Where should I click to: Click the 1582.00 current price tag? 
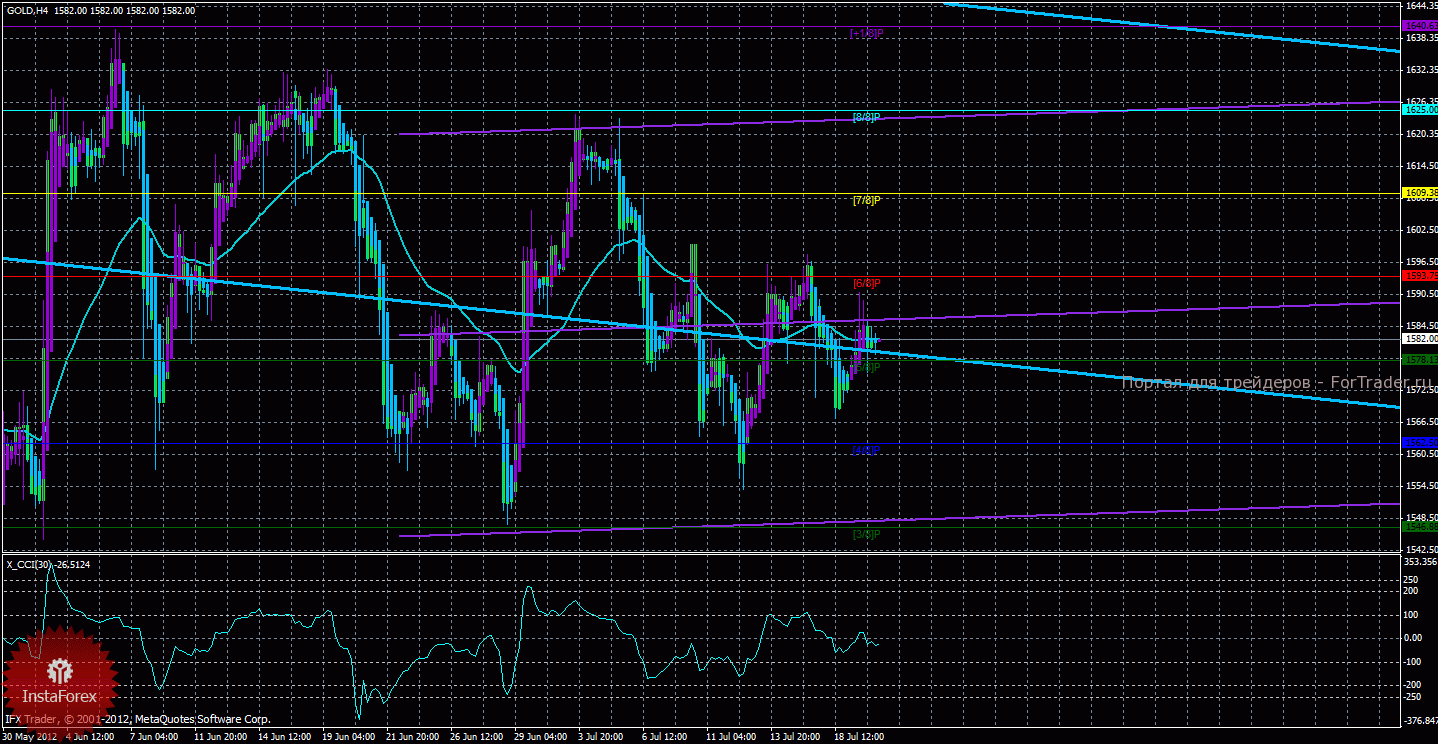tap(1420, 339)
